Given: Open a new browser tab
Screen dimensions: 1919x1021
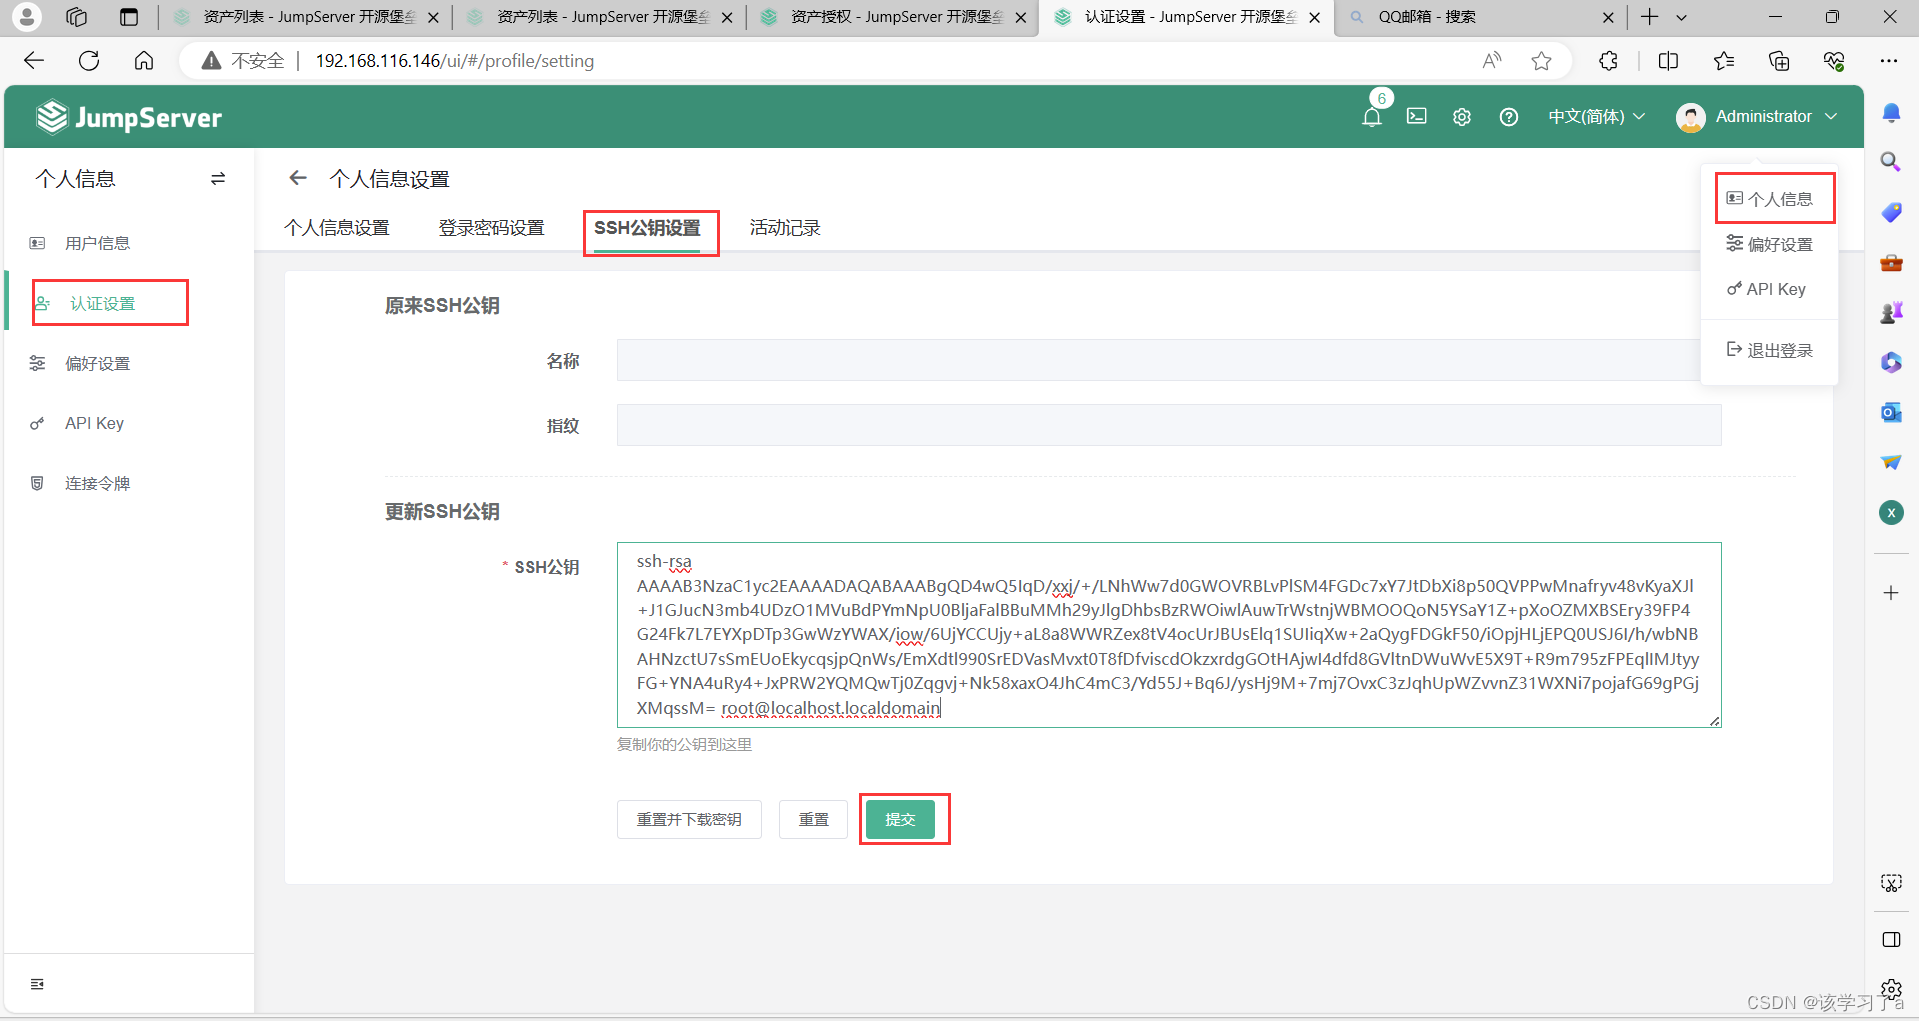Looking at the screenshot, I should pos(1649,17).
